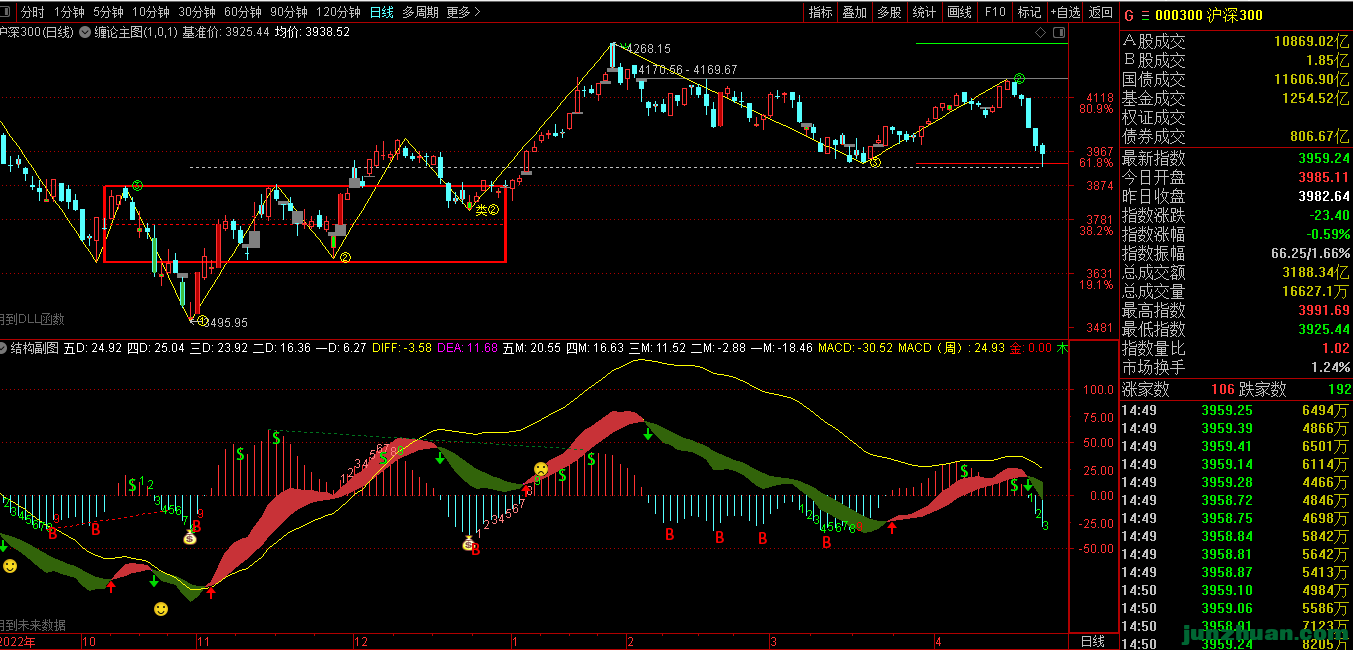Click the DIFF -3.58 readout

tap(402, 348)
